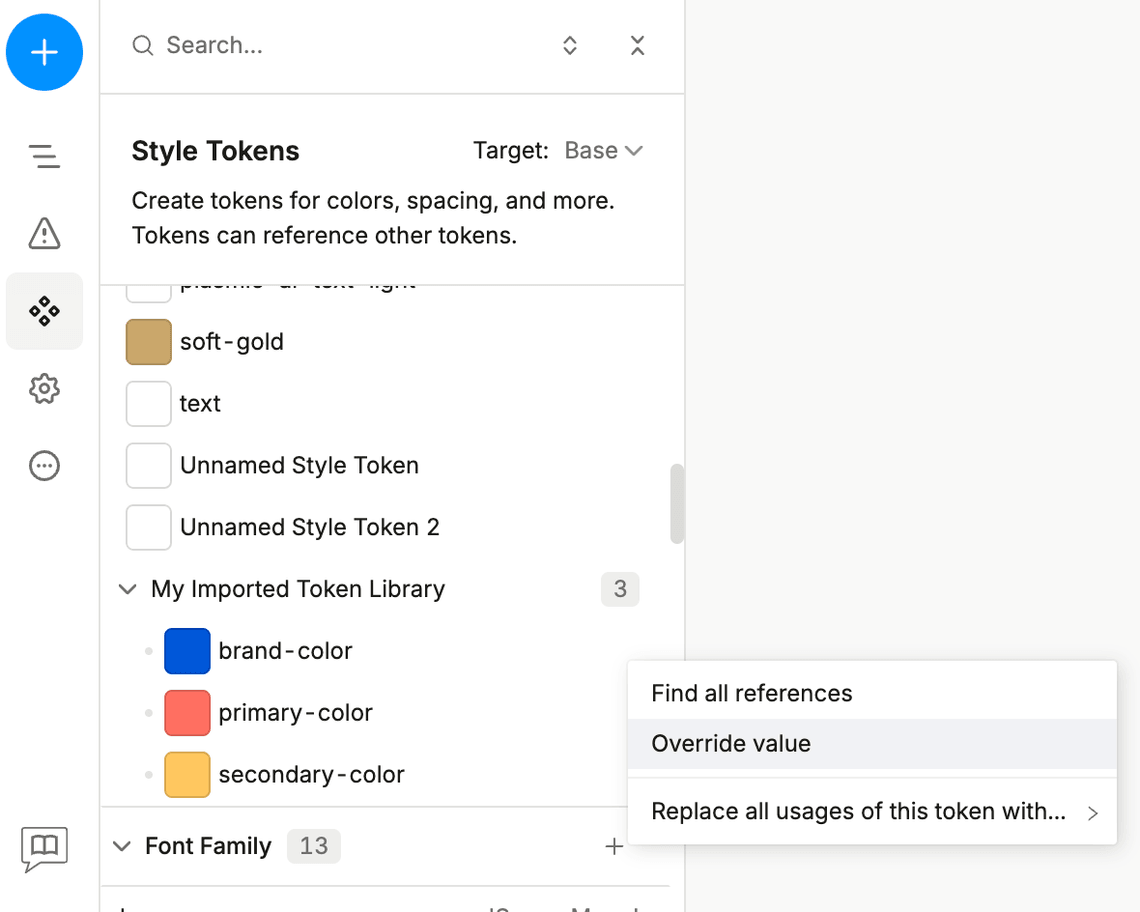The image size is (1140, 912).
Task: Choose Find all references menu item
Action: point(752,693)
